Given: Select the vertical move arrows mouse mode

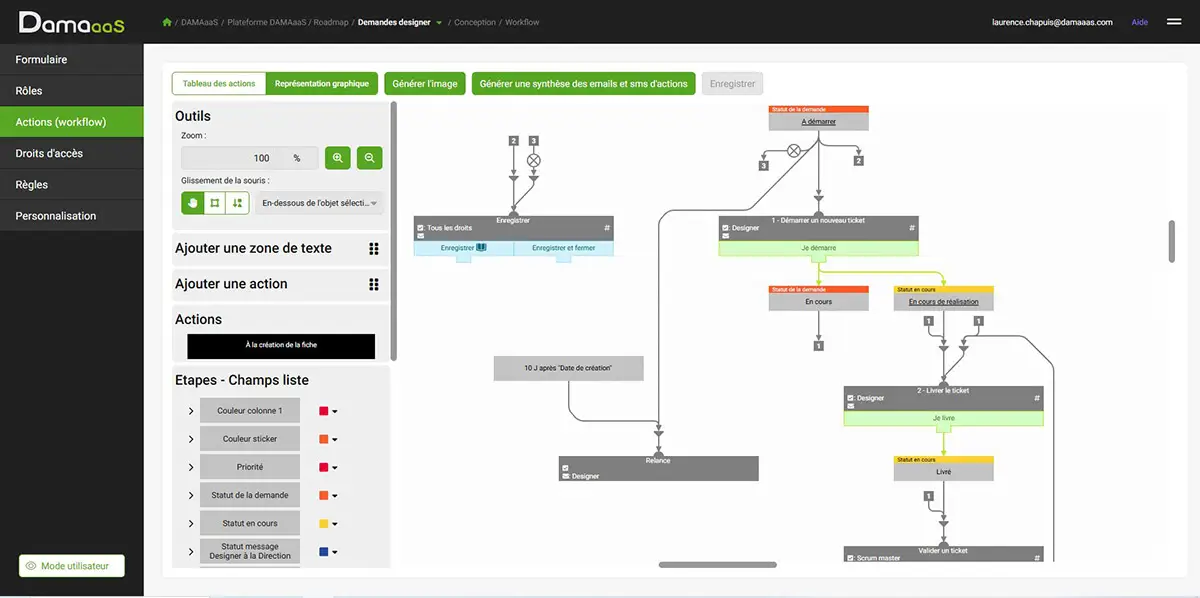Looking at the screenshot, I should (x=237, y=203).
